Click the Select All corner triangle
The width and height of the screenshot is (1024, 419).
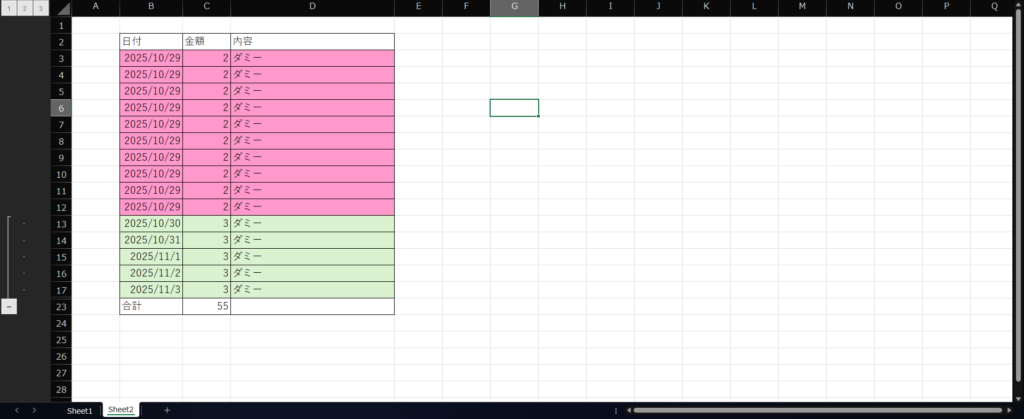point(62,8)
